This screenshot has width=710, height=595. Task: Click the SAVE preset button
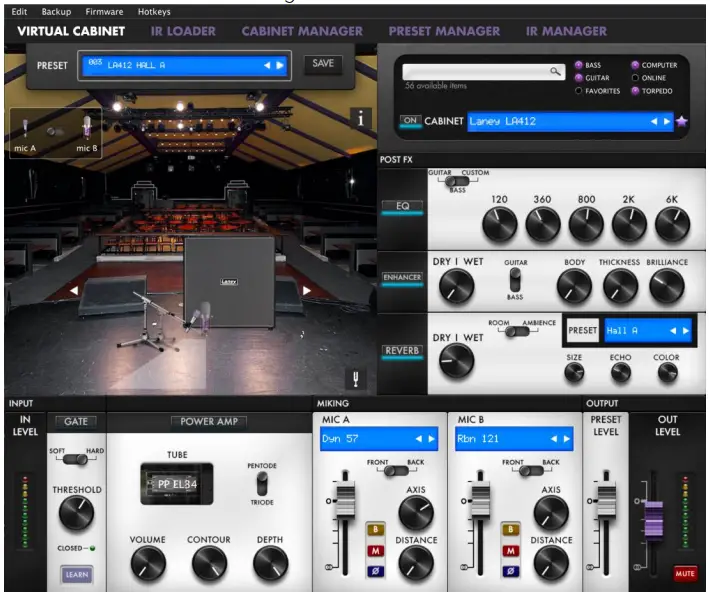[x=323, y=63]
